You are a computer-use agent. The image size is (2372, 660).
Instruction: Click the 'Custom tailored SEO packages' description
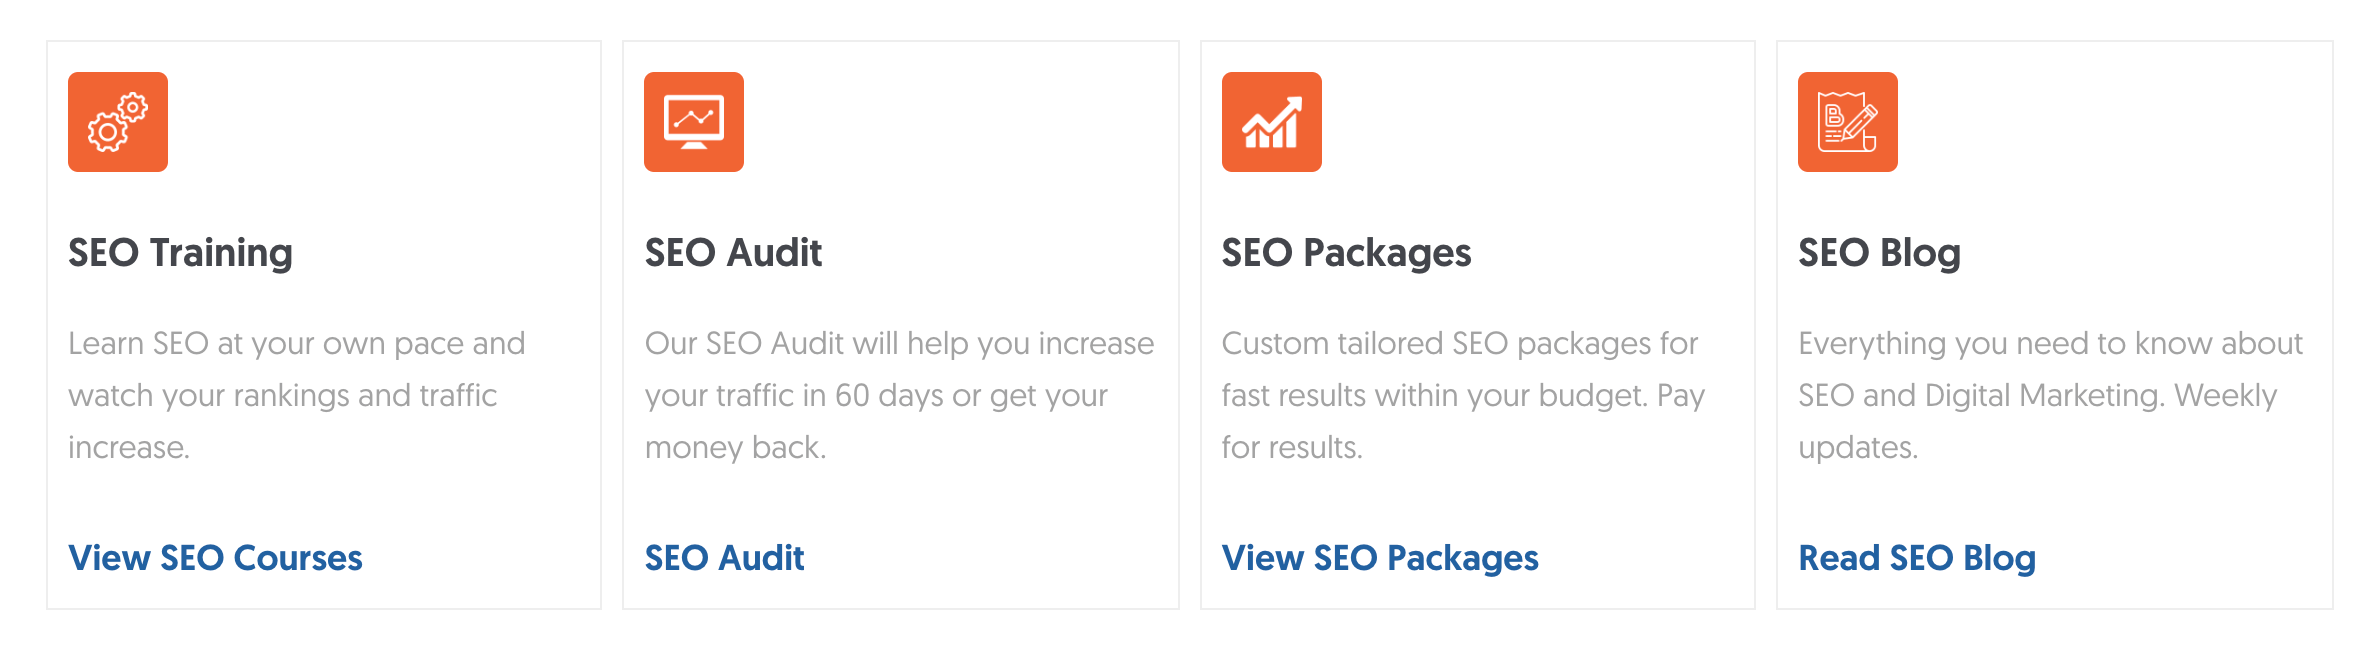point(1462,395)
